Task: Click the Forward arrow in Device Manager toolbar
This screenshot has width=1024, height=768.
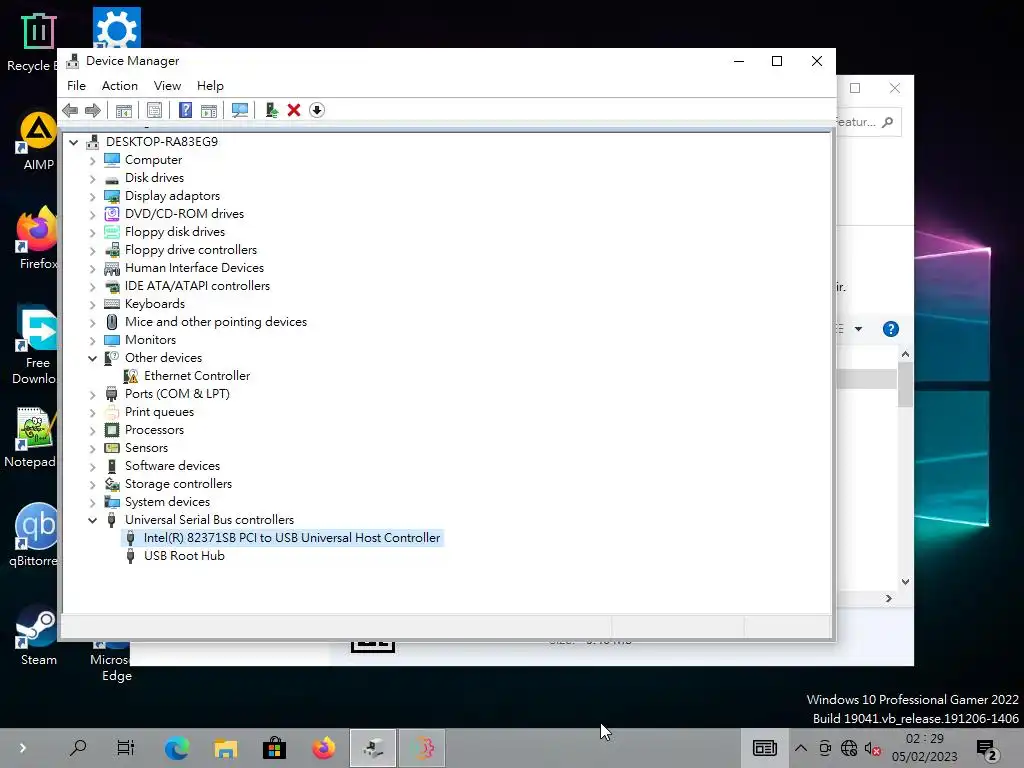Action: click(93, 110)
